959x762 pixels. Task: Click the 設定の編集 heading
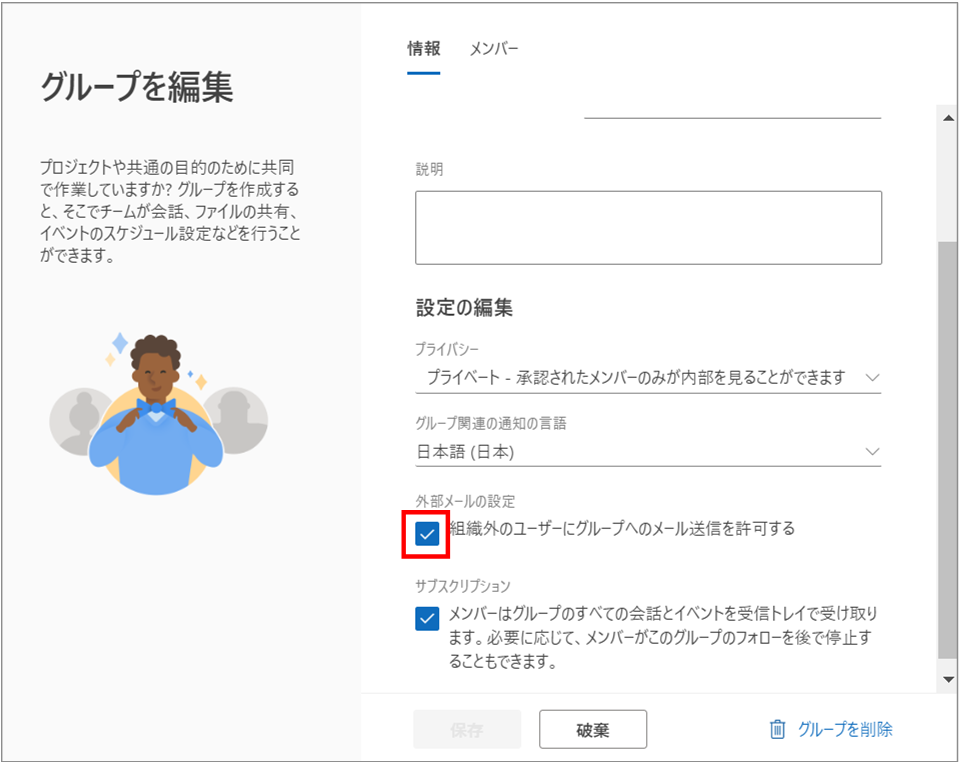(464, 308)
